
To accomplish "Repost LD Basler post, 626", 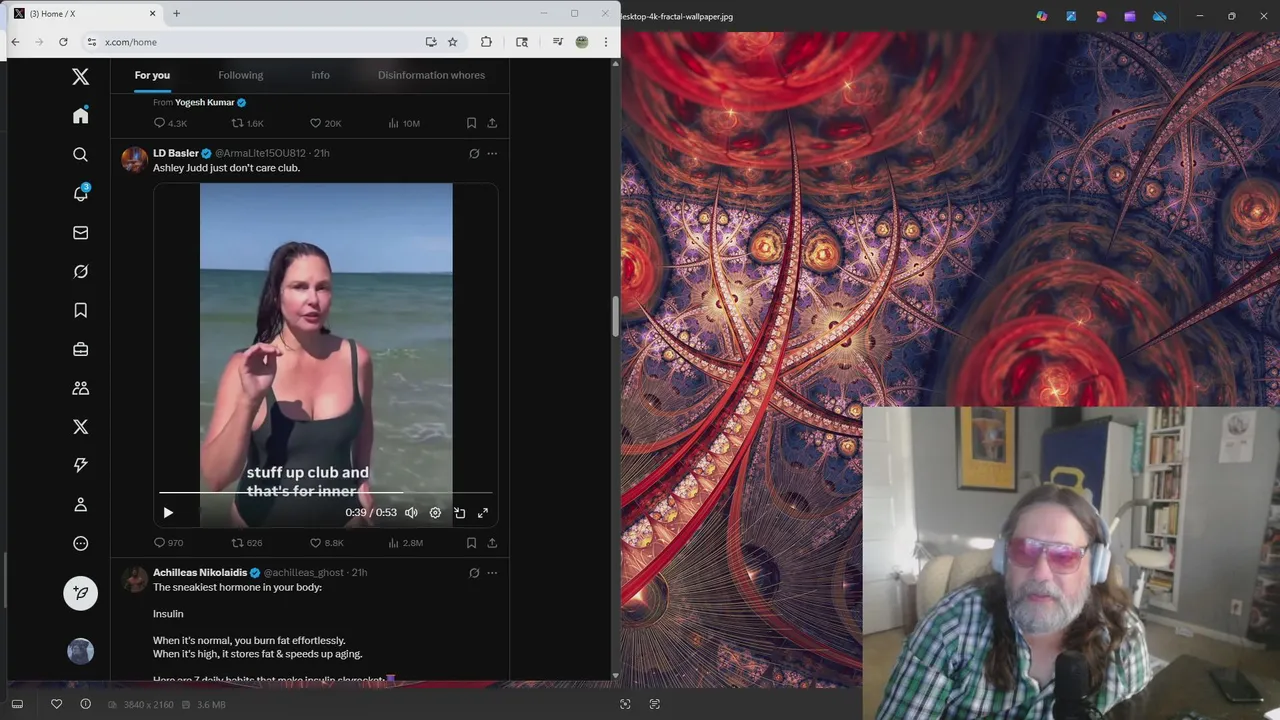I will [247, 543].
